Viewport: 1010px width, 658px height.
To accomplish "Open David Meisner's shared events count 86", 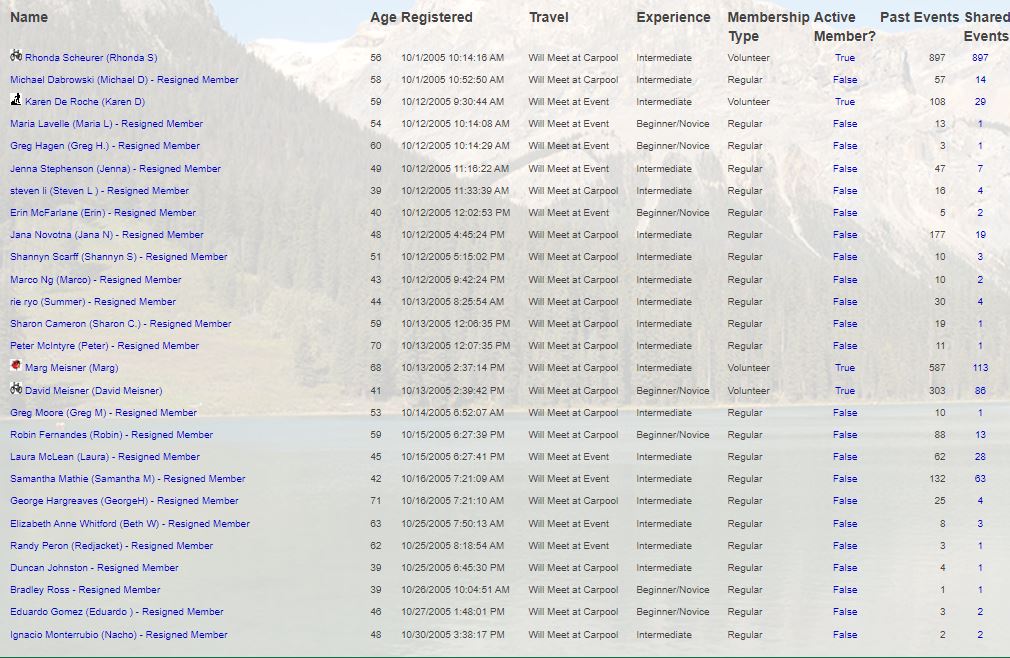I will click(x=980, y=391).
